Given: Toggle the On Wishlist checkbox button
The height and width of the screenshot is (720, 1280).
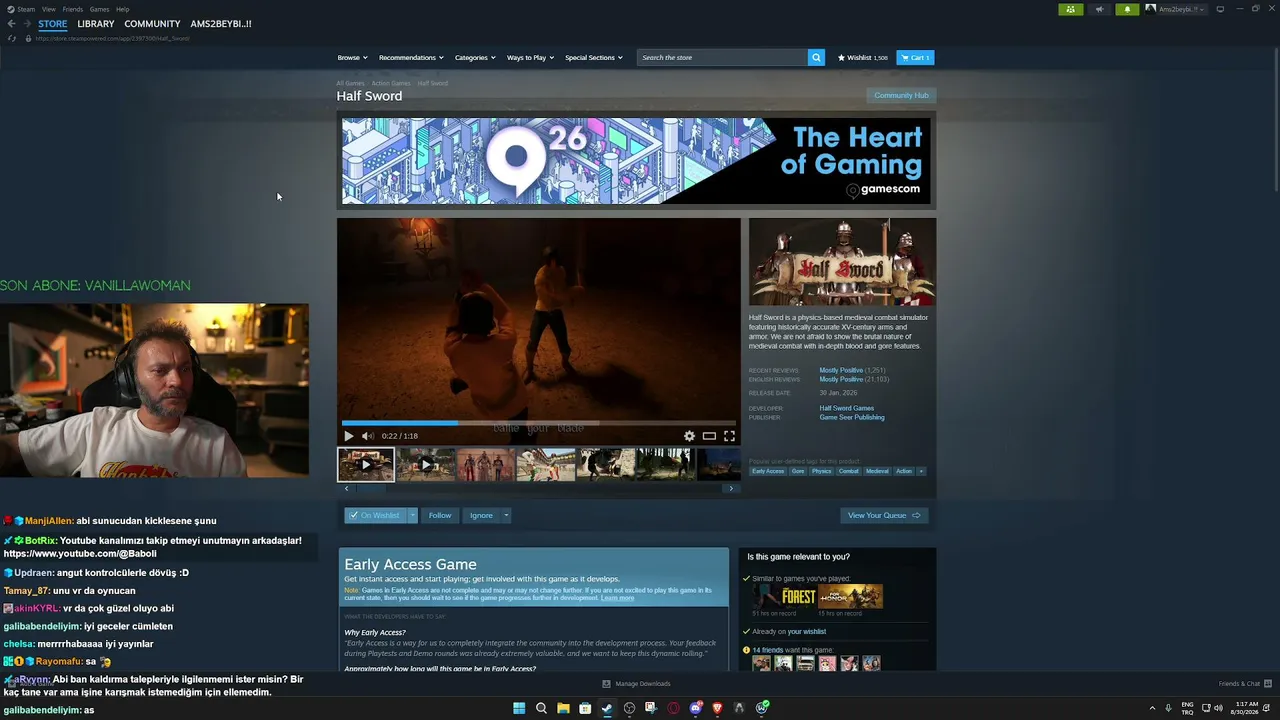Looking at the screenshot, I should (375, 515).
